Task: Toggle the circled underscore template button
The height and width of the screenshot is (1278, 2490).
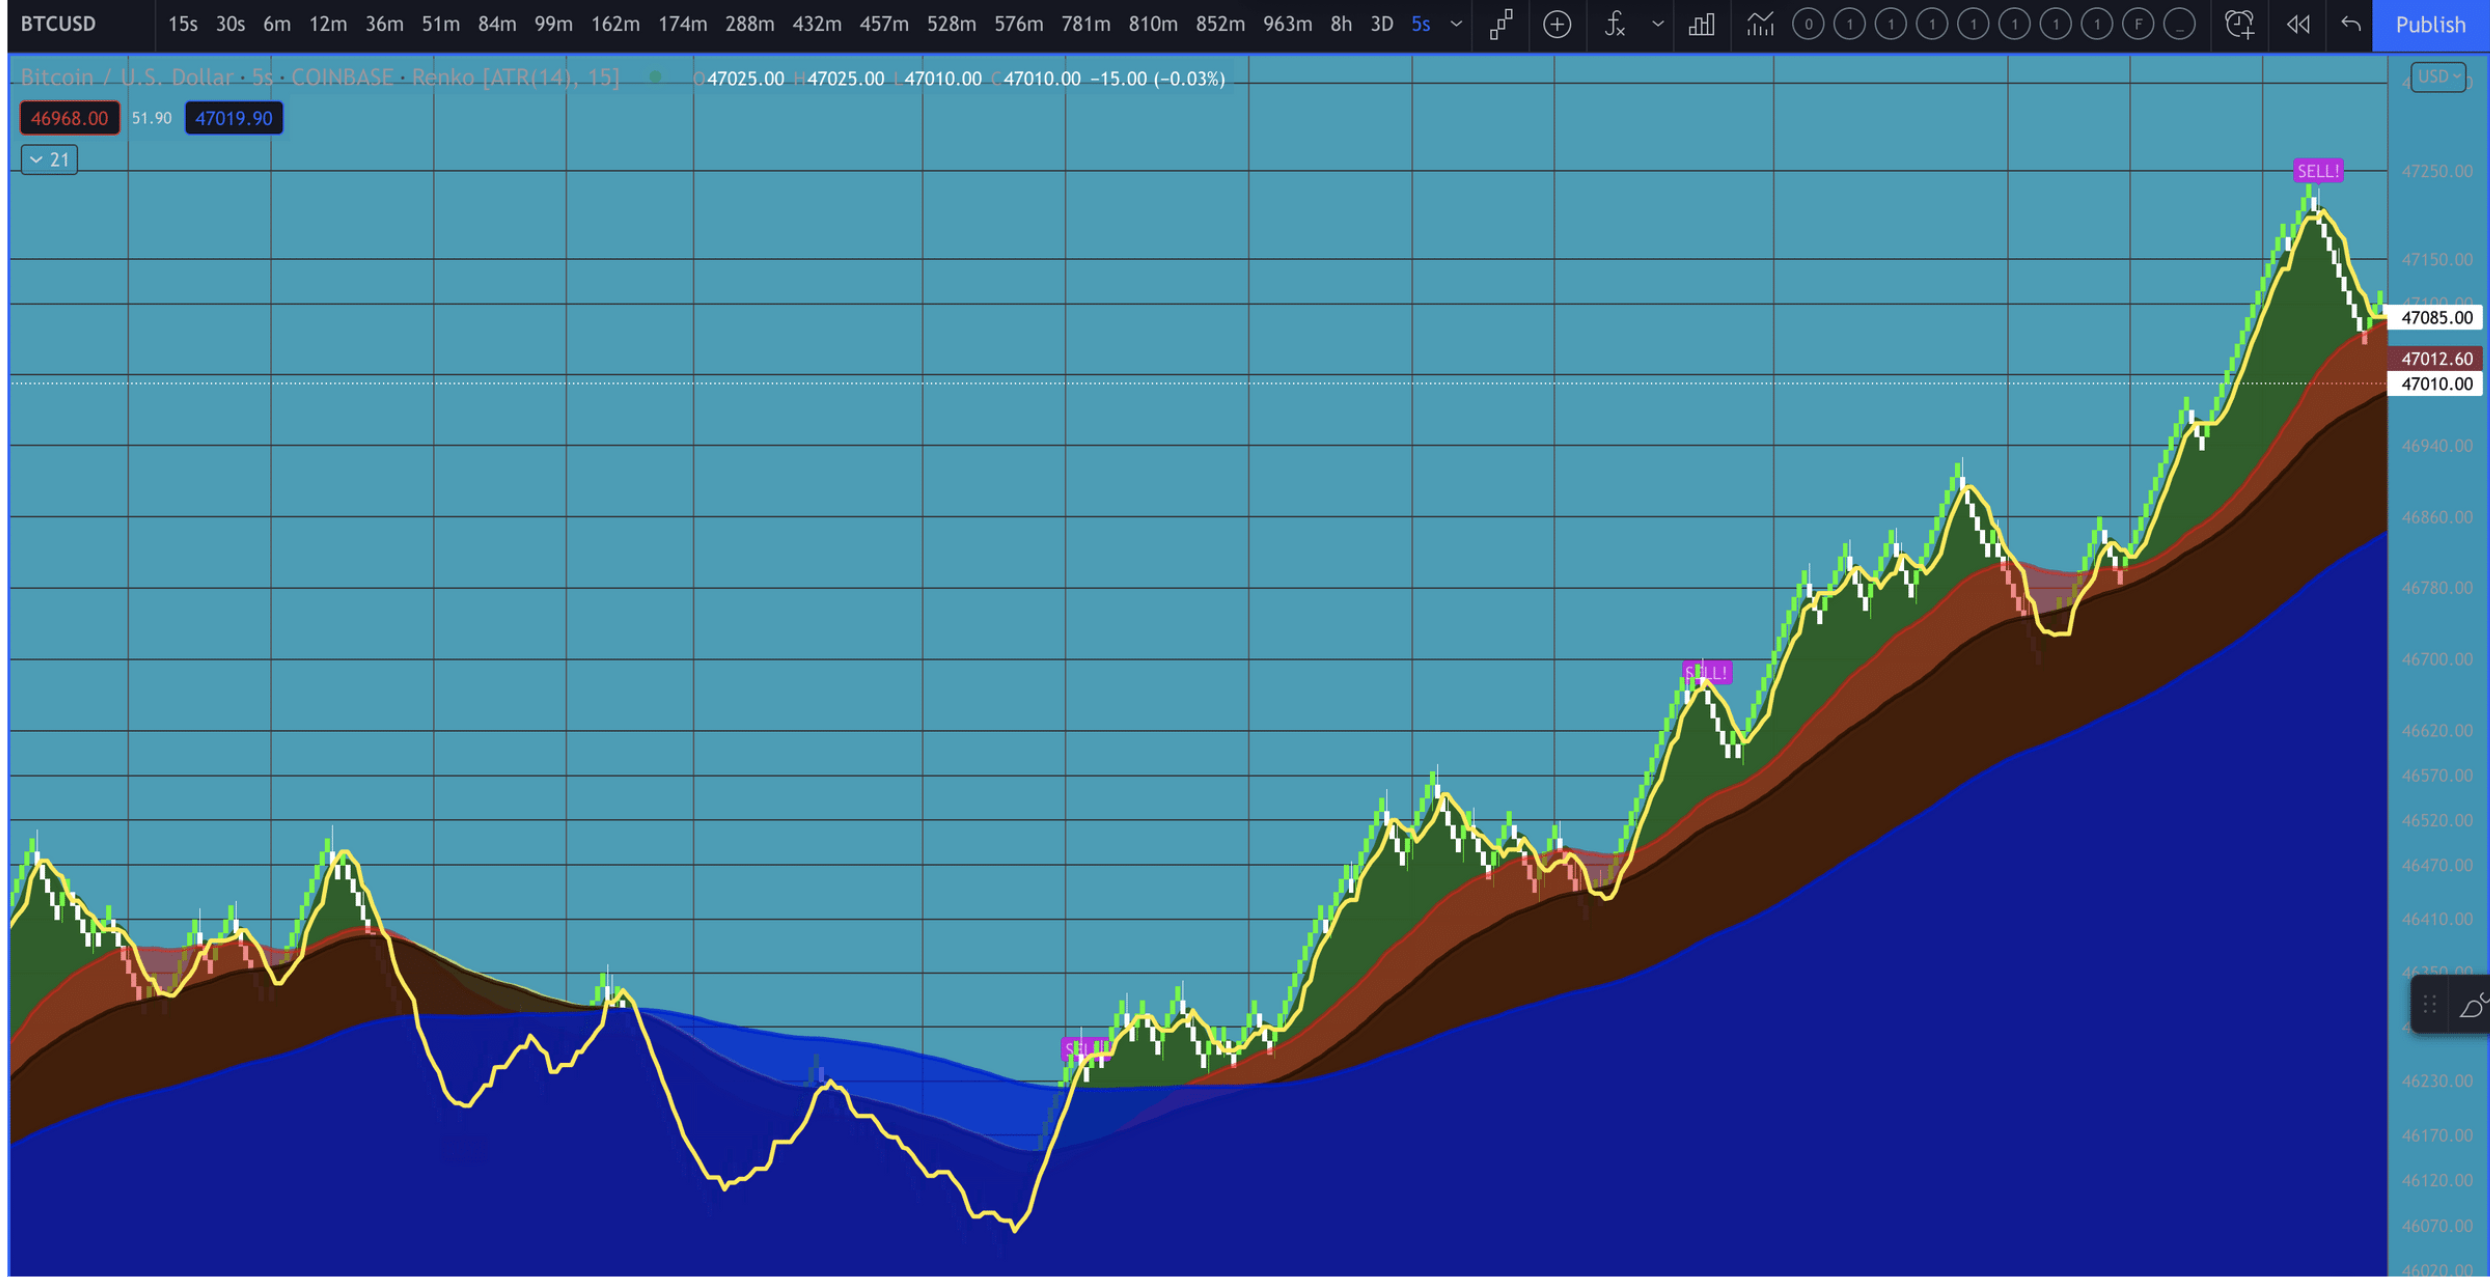Action: (2179, 24)
